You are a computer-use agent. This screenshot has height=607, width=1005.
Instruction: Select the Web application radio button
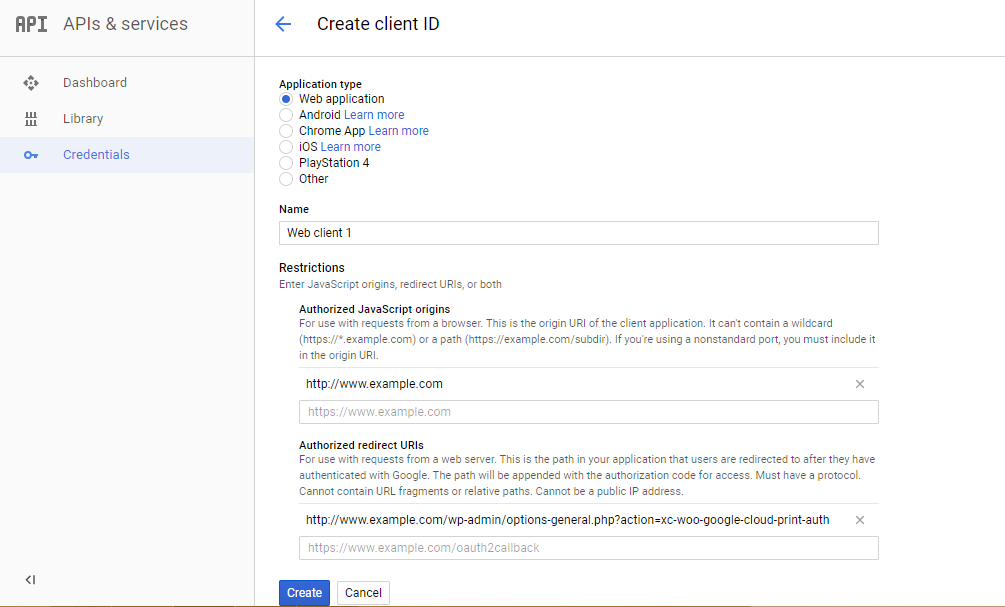pos(286,99)
